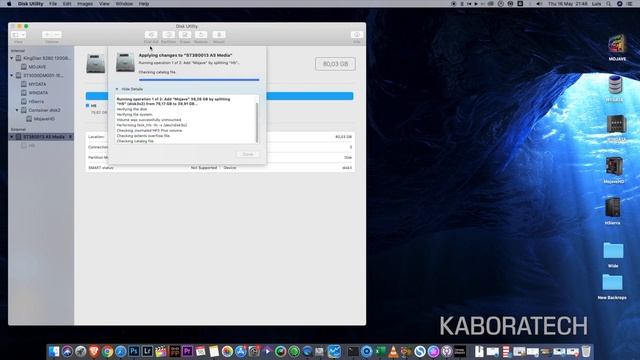Image resolution: width=640 pixels, height=360 pixels.
Task: Click the Mount toolbar icon
Action: [x=219, y=35]
